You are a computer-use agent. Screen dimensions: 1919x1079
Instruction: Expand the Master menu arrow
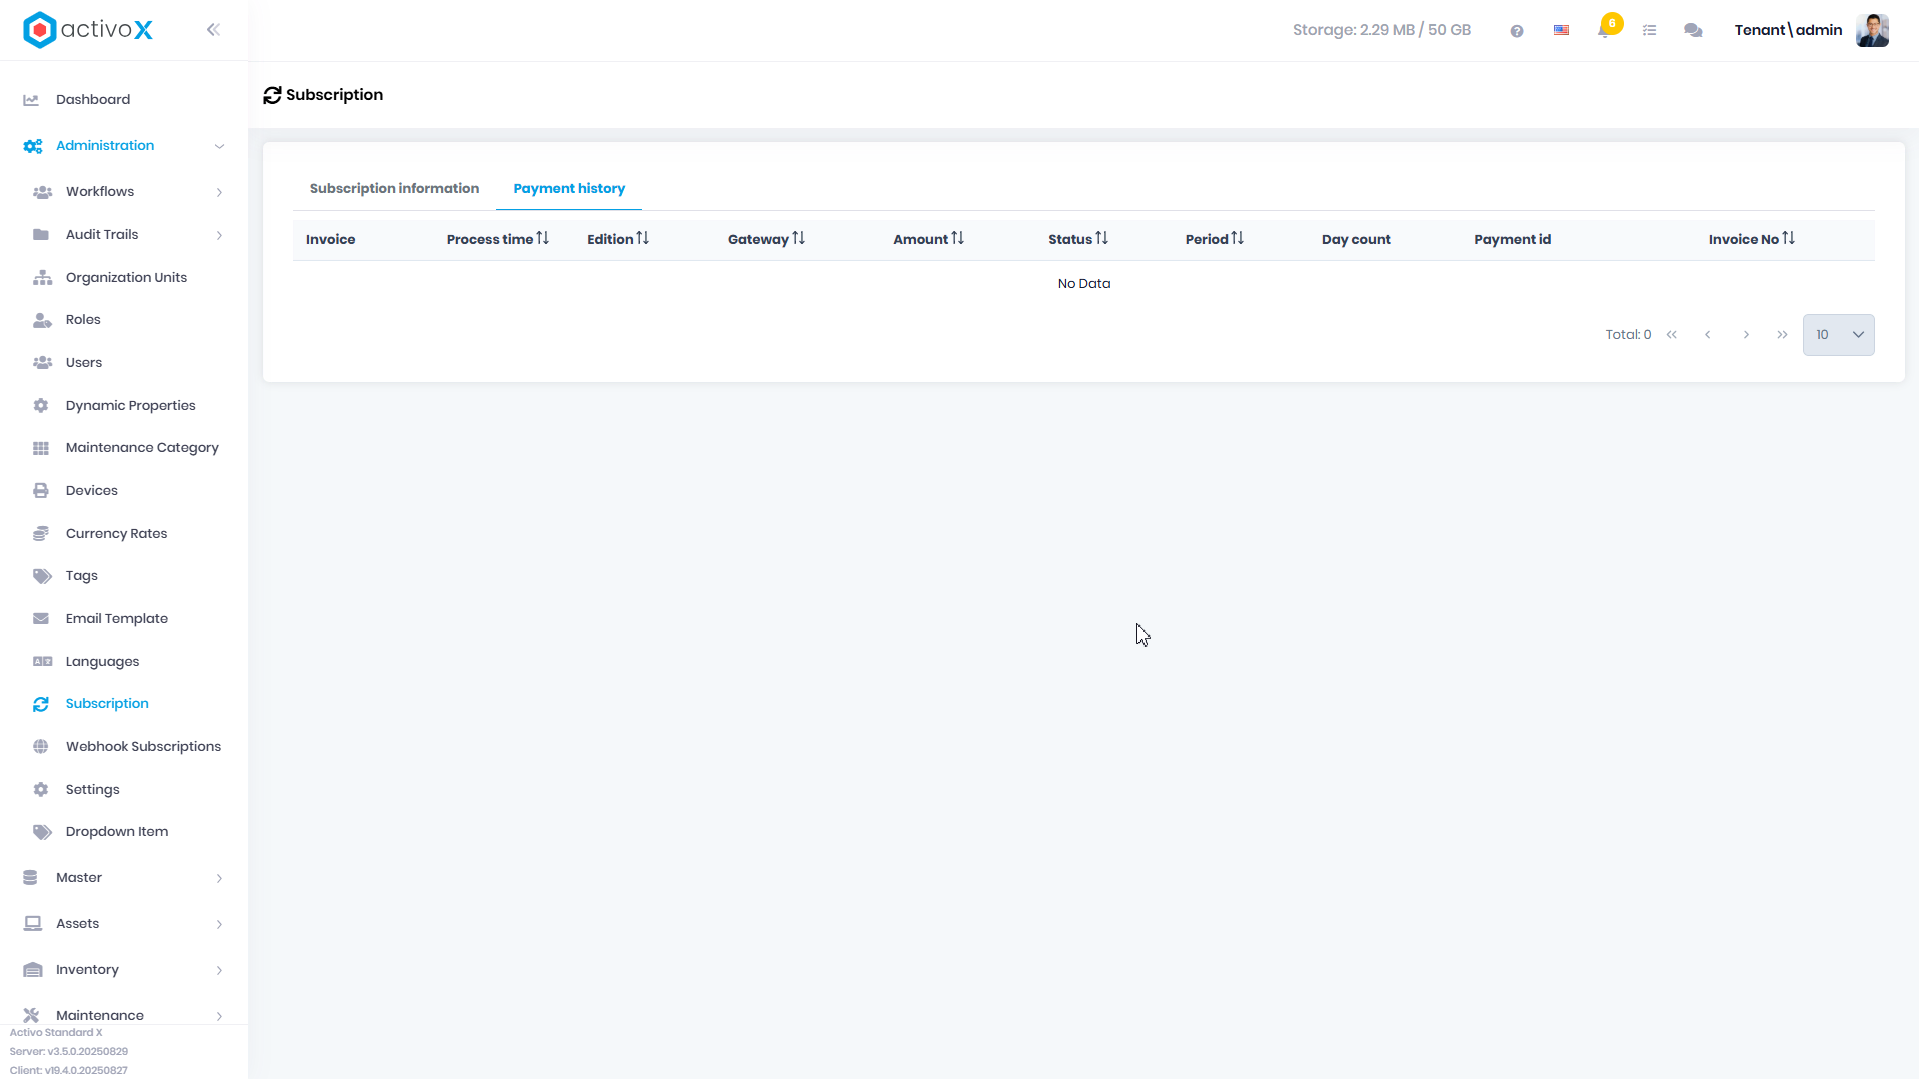(219, 878)
